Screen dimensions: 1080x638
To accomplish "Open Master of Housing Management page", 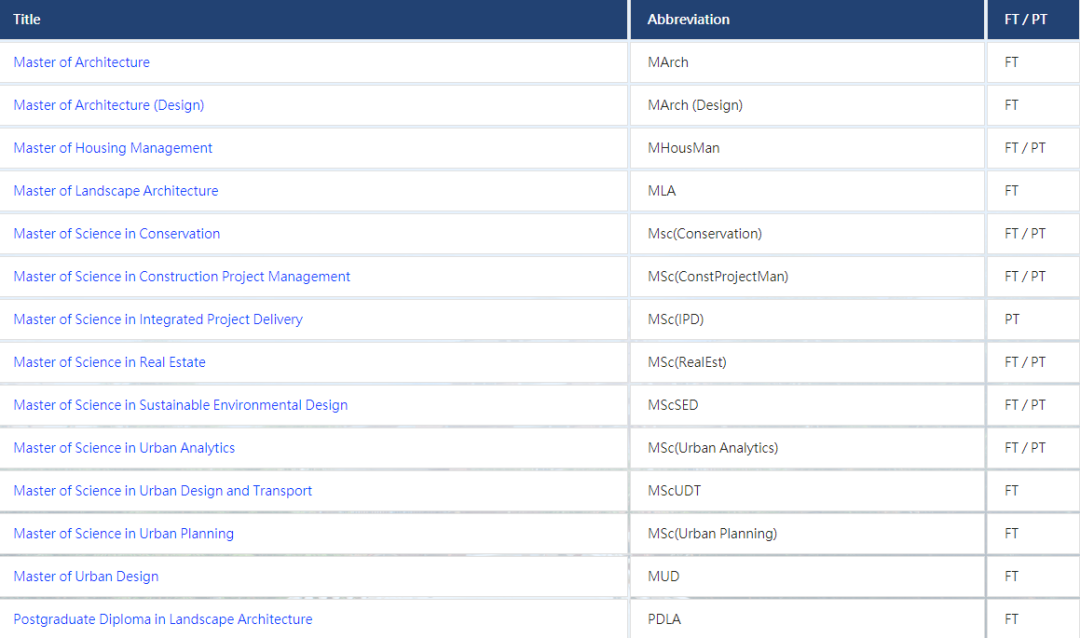I will coord(113,148).
